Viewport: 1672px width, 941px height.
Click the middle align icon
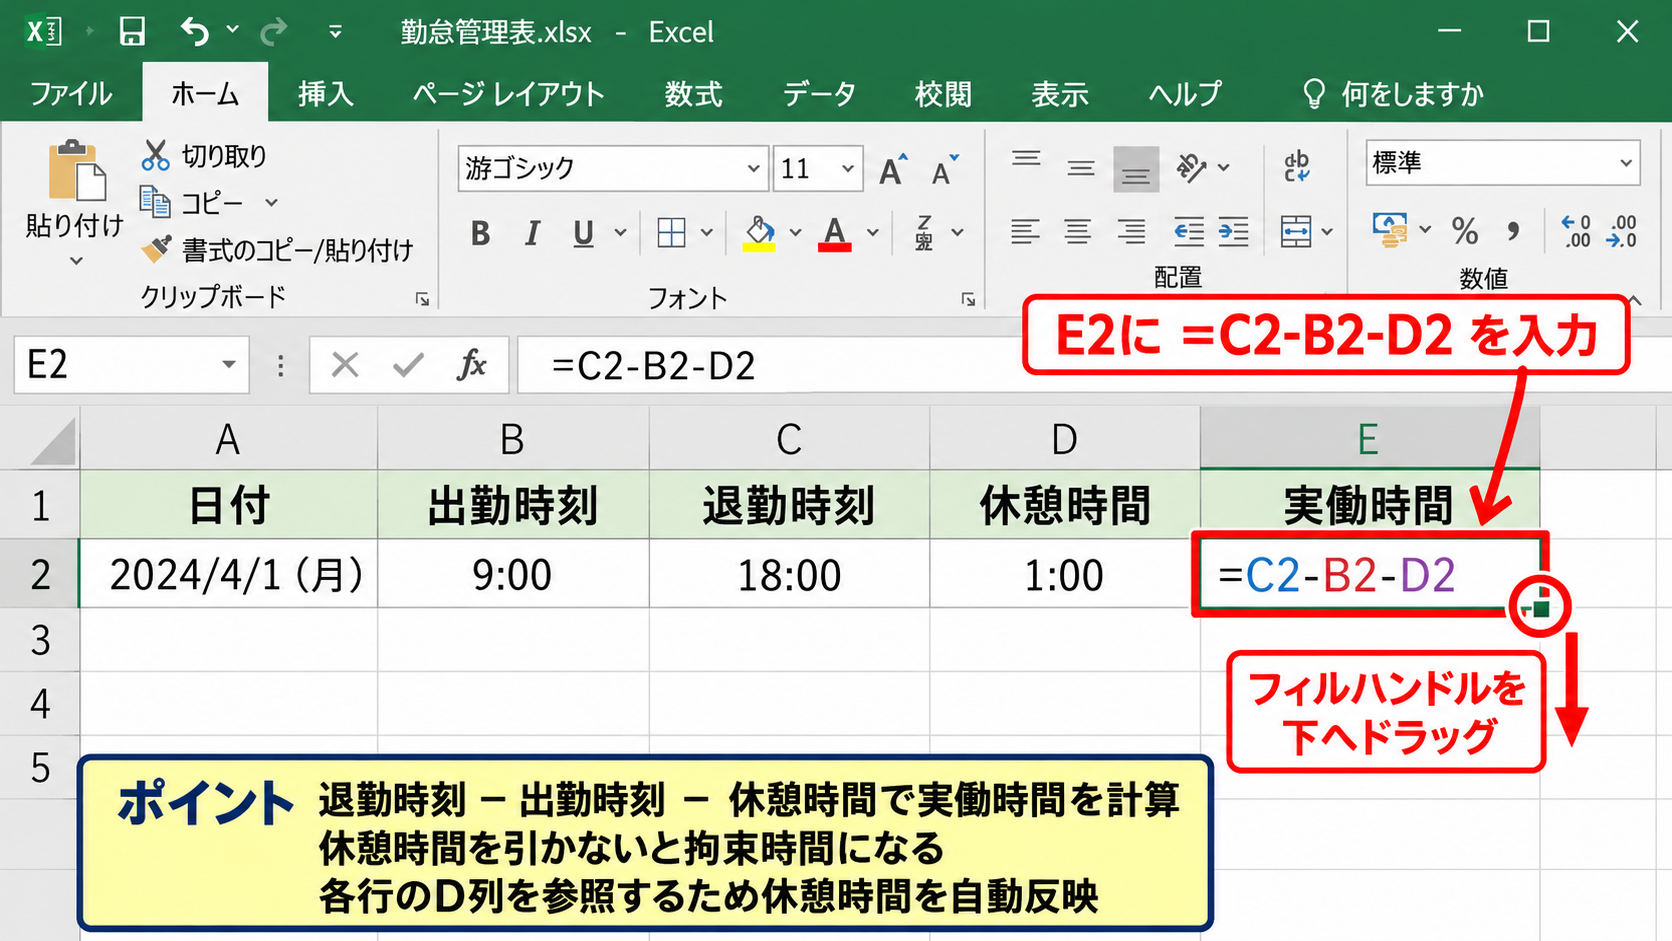pos(1081,168)
